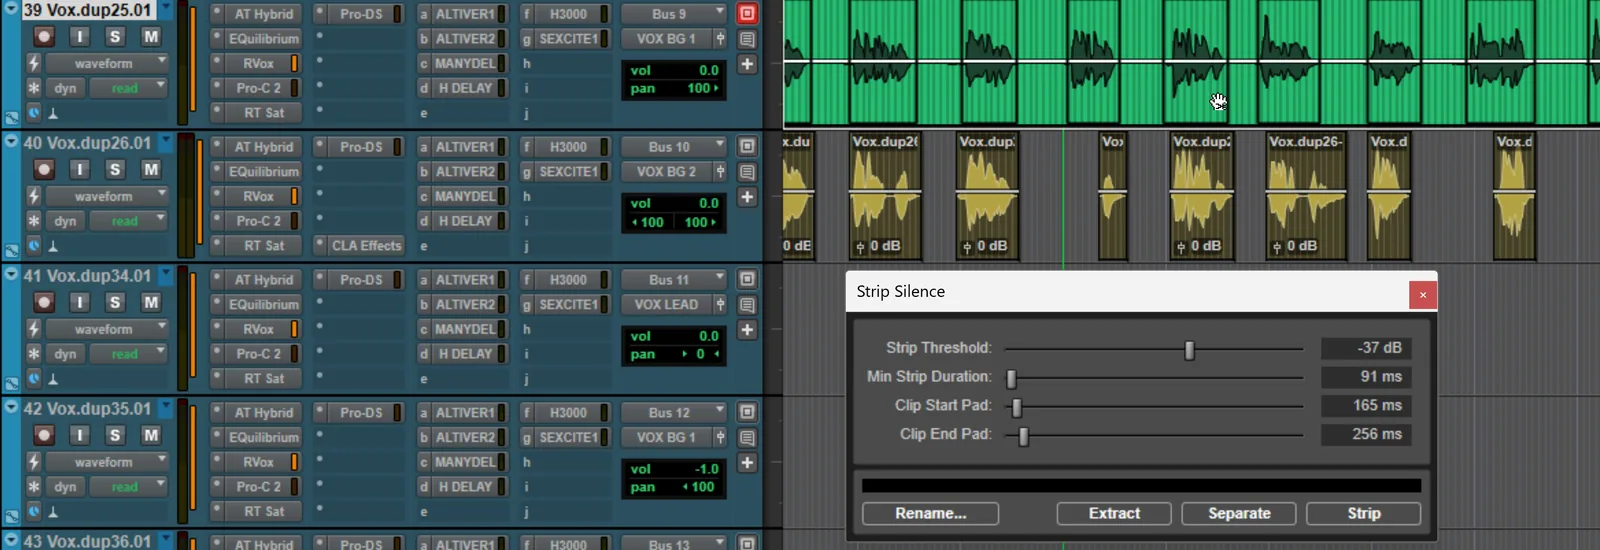Open automation mode 'read' dropdown on track 40

click(129, 221)
